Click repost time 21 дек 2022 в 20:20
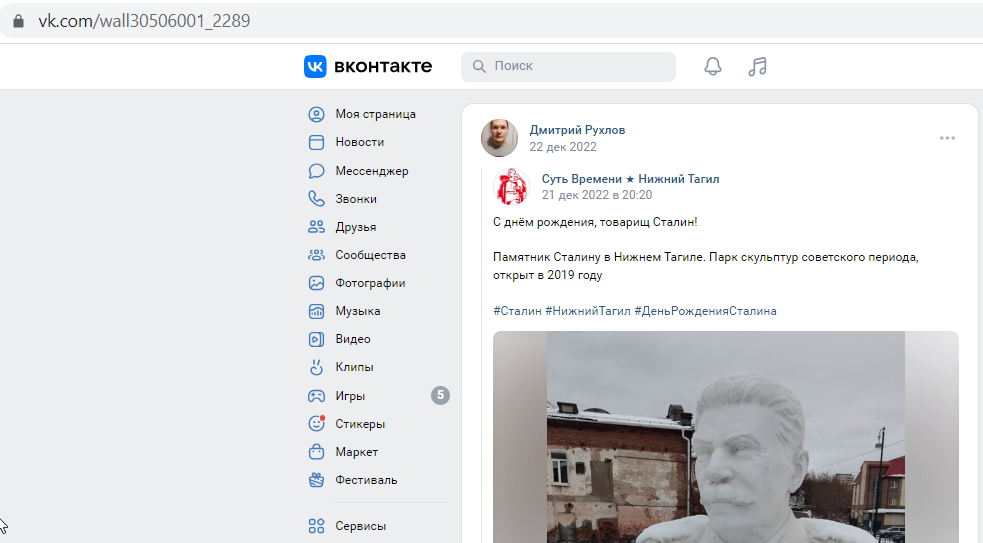983x543 pixels. point(597,195)
